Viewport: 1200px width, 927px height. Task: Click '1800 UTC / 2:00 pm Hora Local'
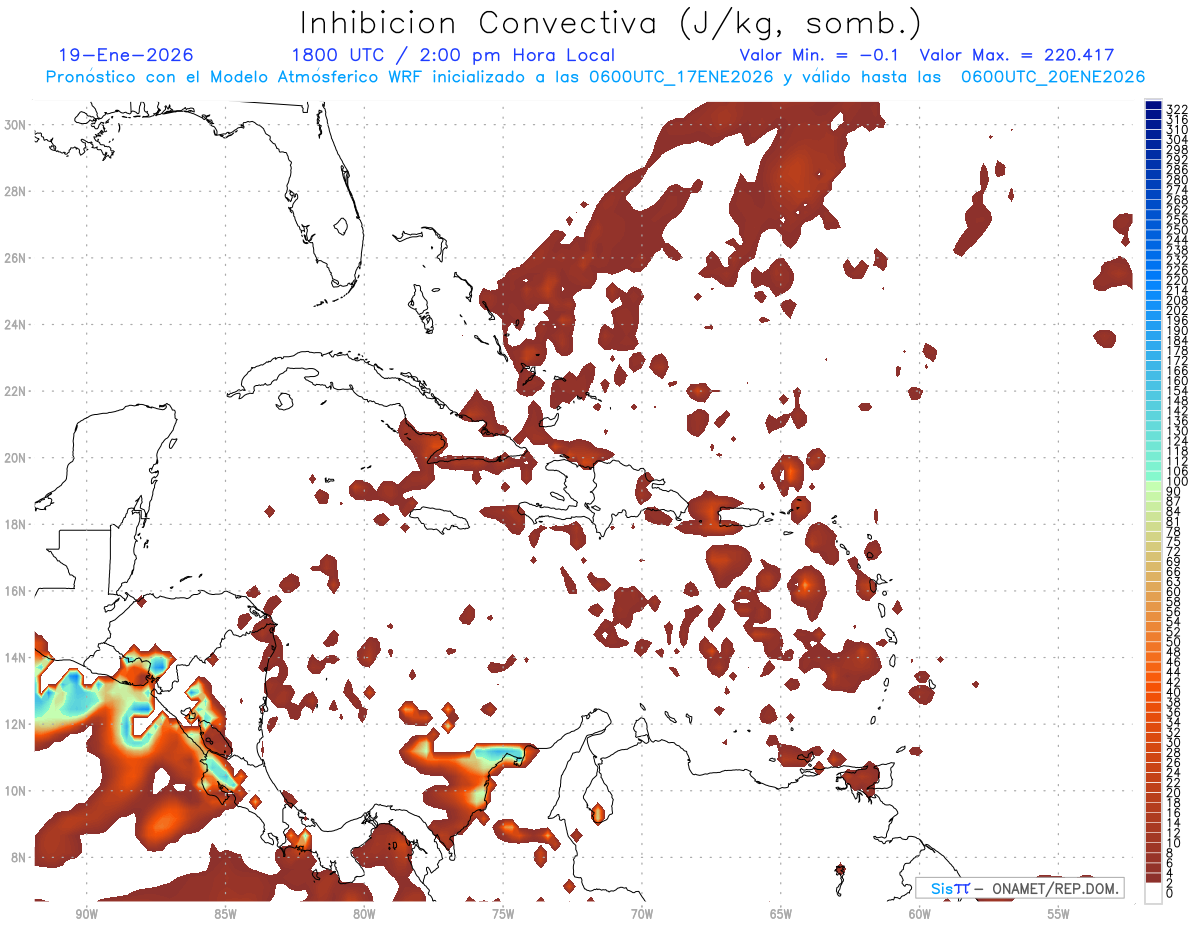point(453,56)
